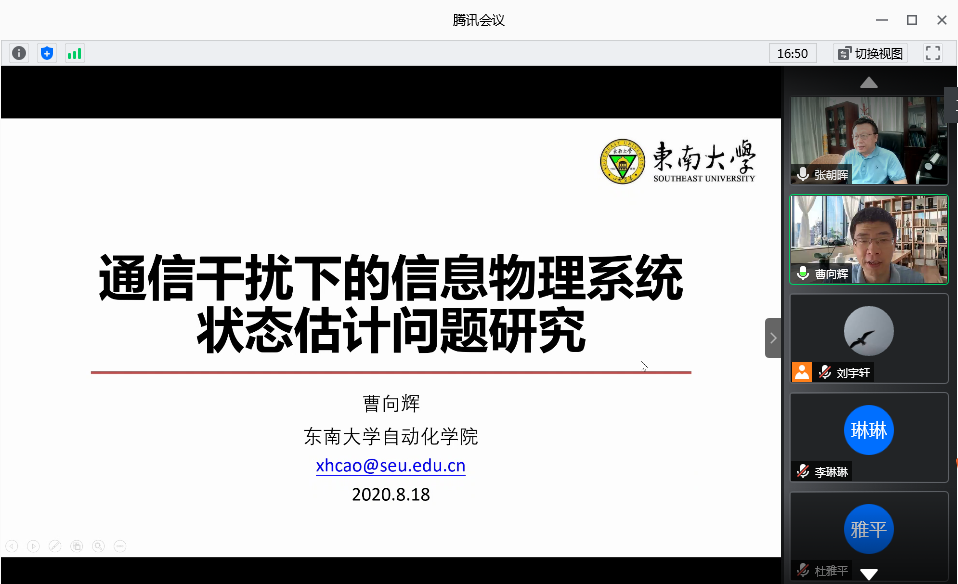This screenshot has height=584, width=958.
Task: Enter full screen mode
Action: 932,53
